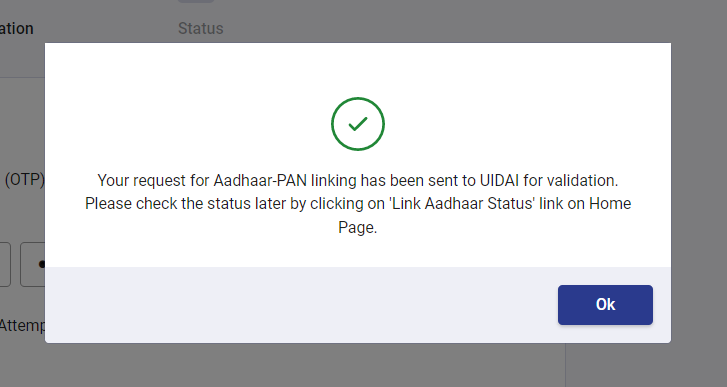This screenshot has width=727, height=387.
Task: Click the 'Aadhaar-PAN' text in the message
Action: coord(260,180)
